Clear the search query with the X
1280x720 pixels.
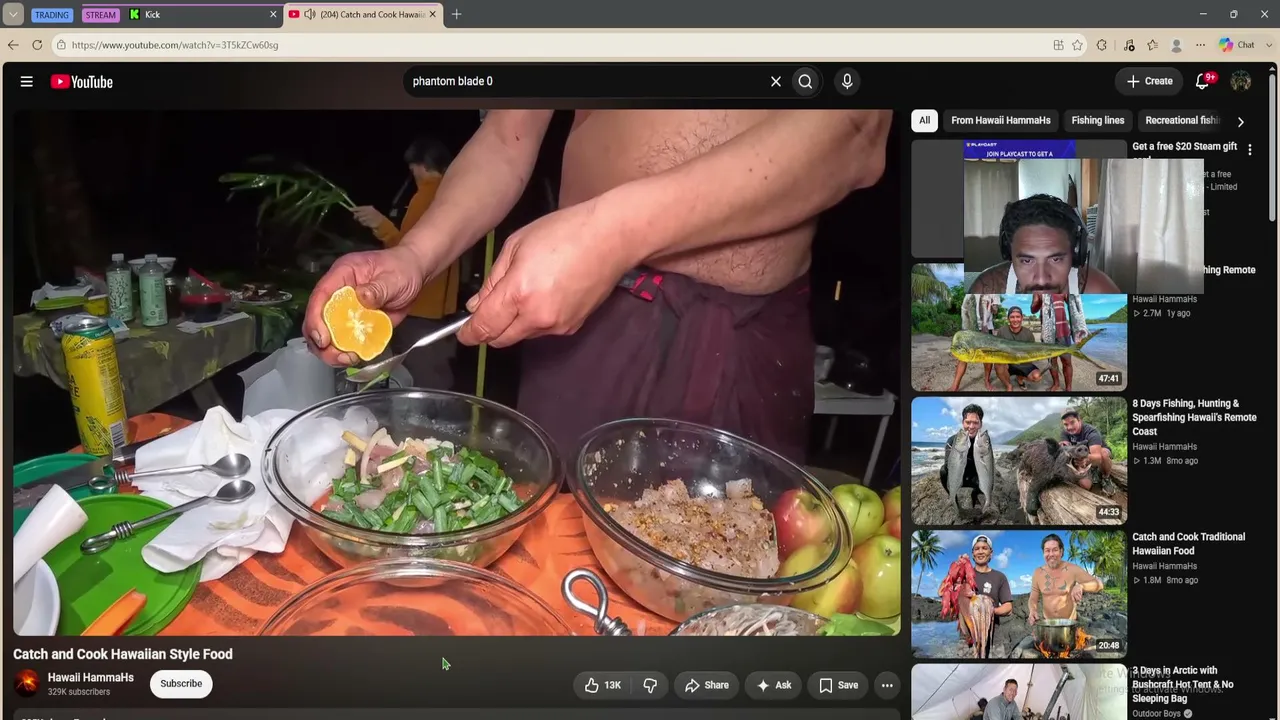click(775, 82)
